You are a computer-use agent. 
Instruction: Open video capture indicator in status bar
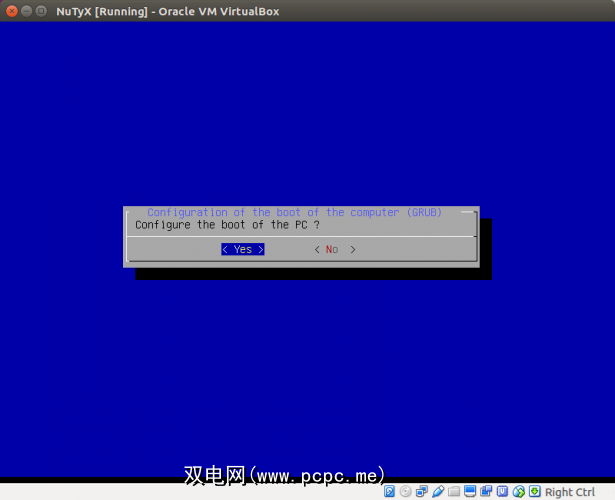pos(486,491)
